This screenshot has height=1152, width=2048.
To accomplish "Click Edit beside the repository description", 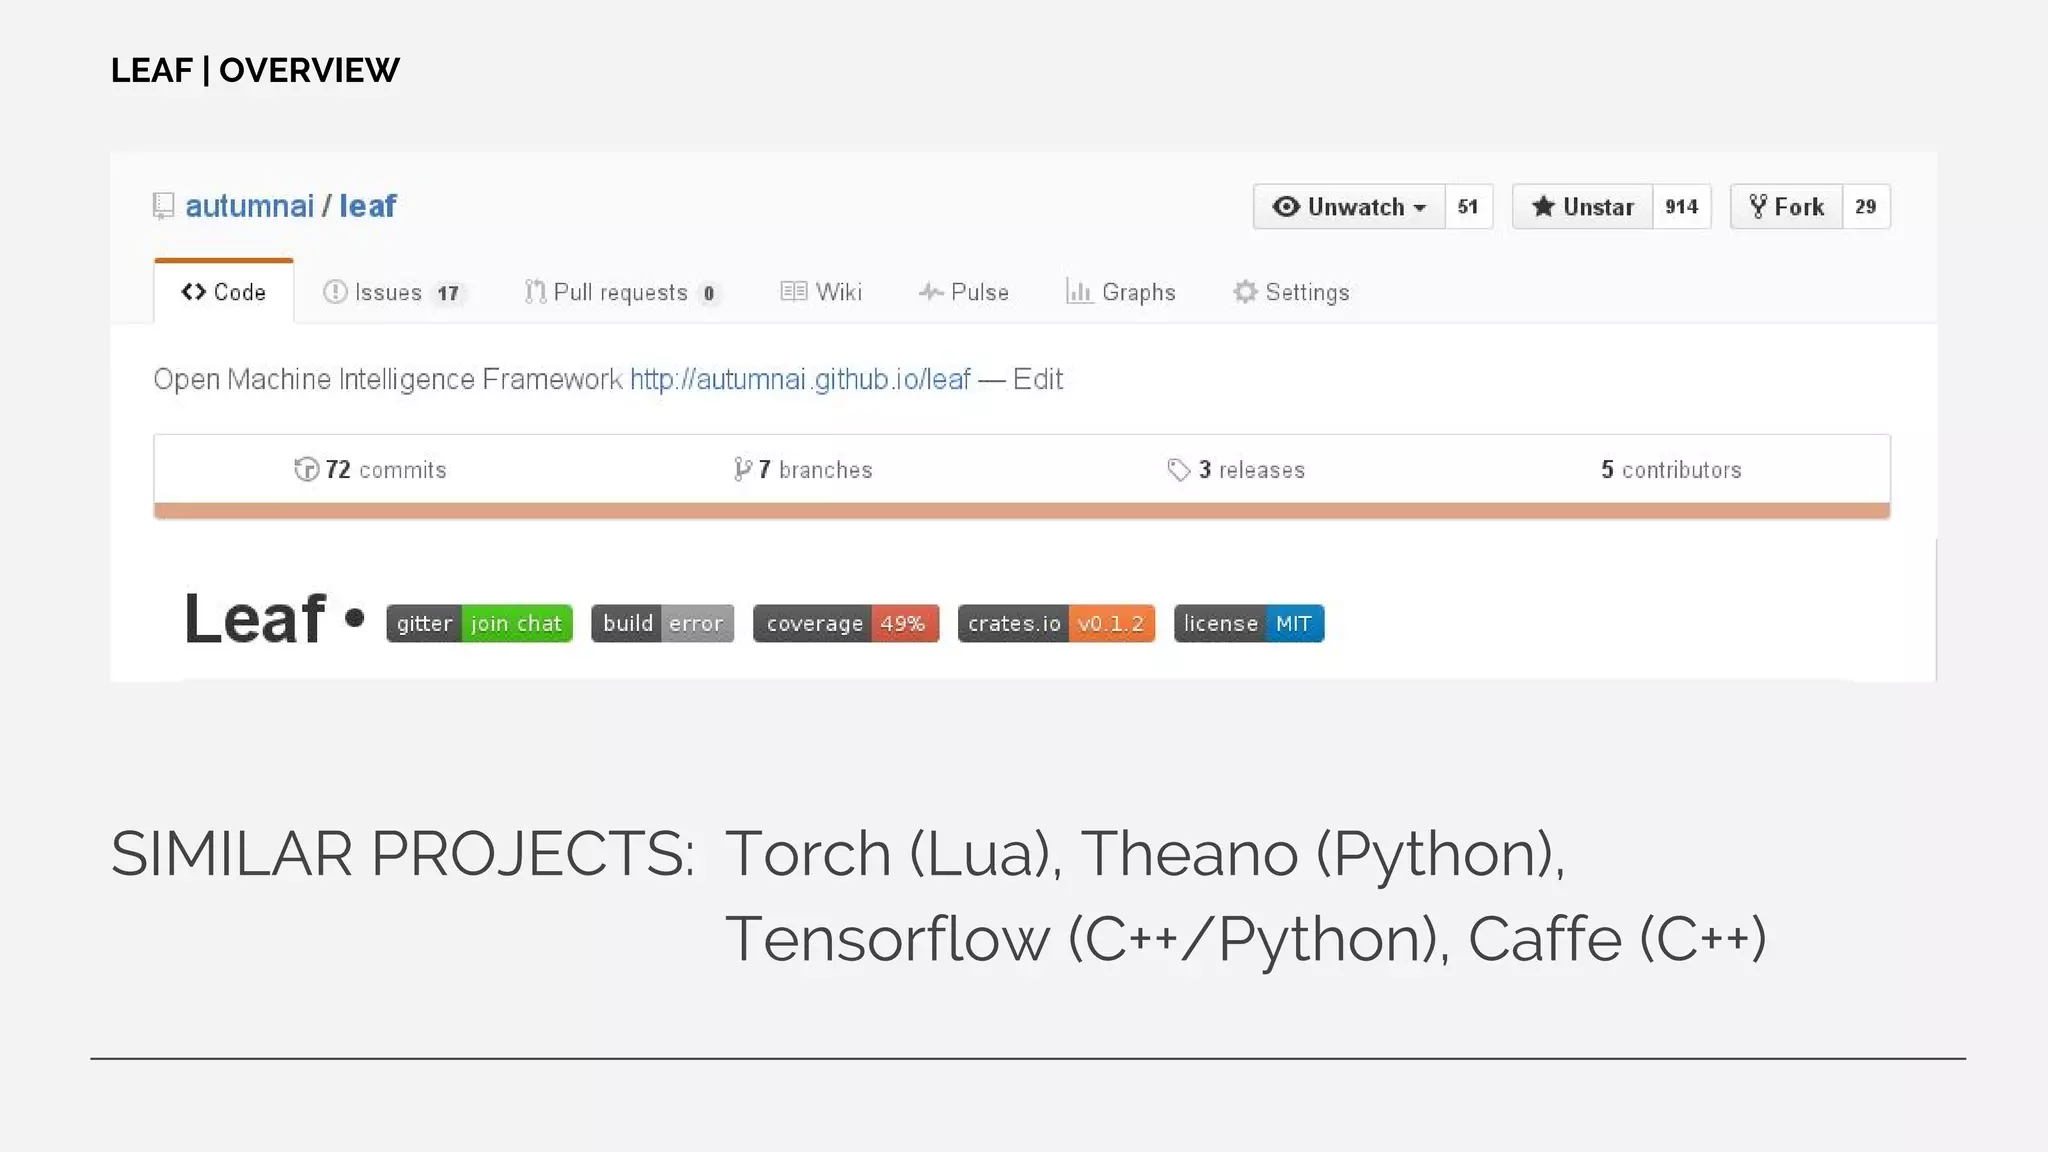I will click(1037, 379).
